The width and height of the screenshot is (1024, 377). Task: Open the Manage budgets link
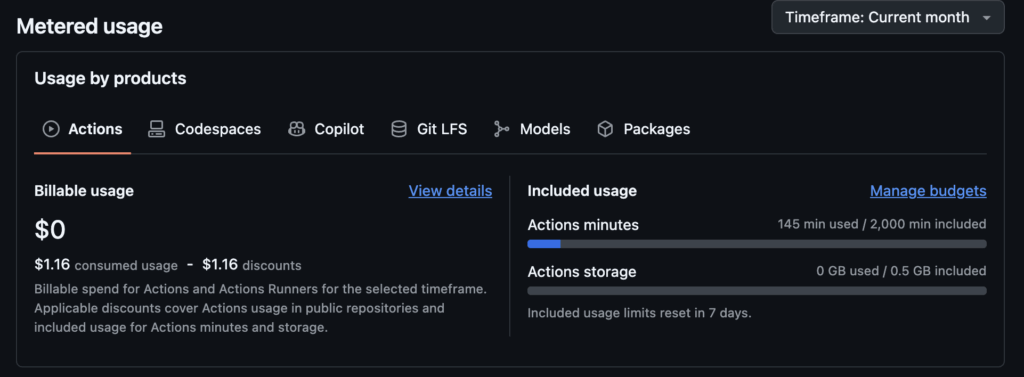pyautogui.click(x=928, y=191)
